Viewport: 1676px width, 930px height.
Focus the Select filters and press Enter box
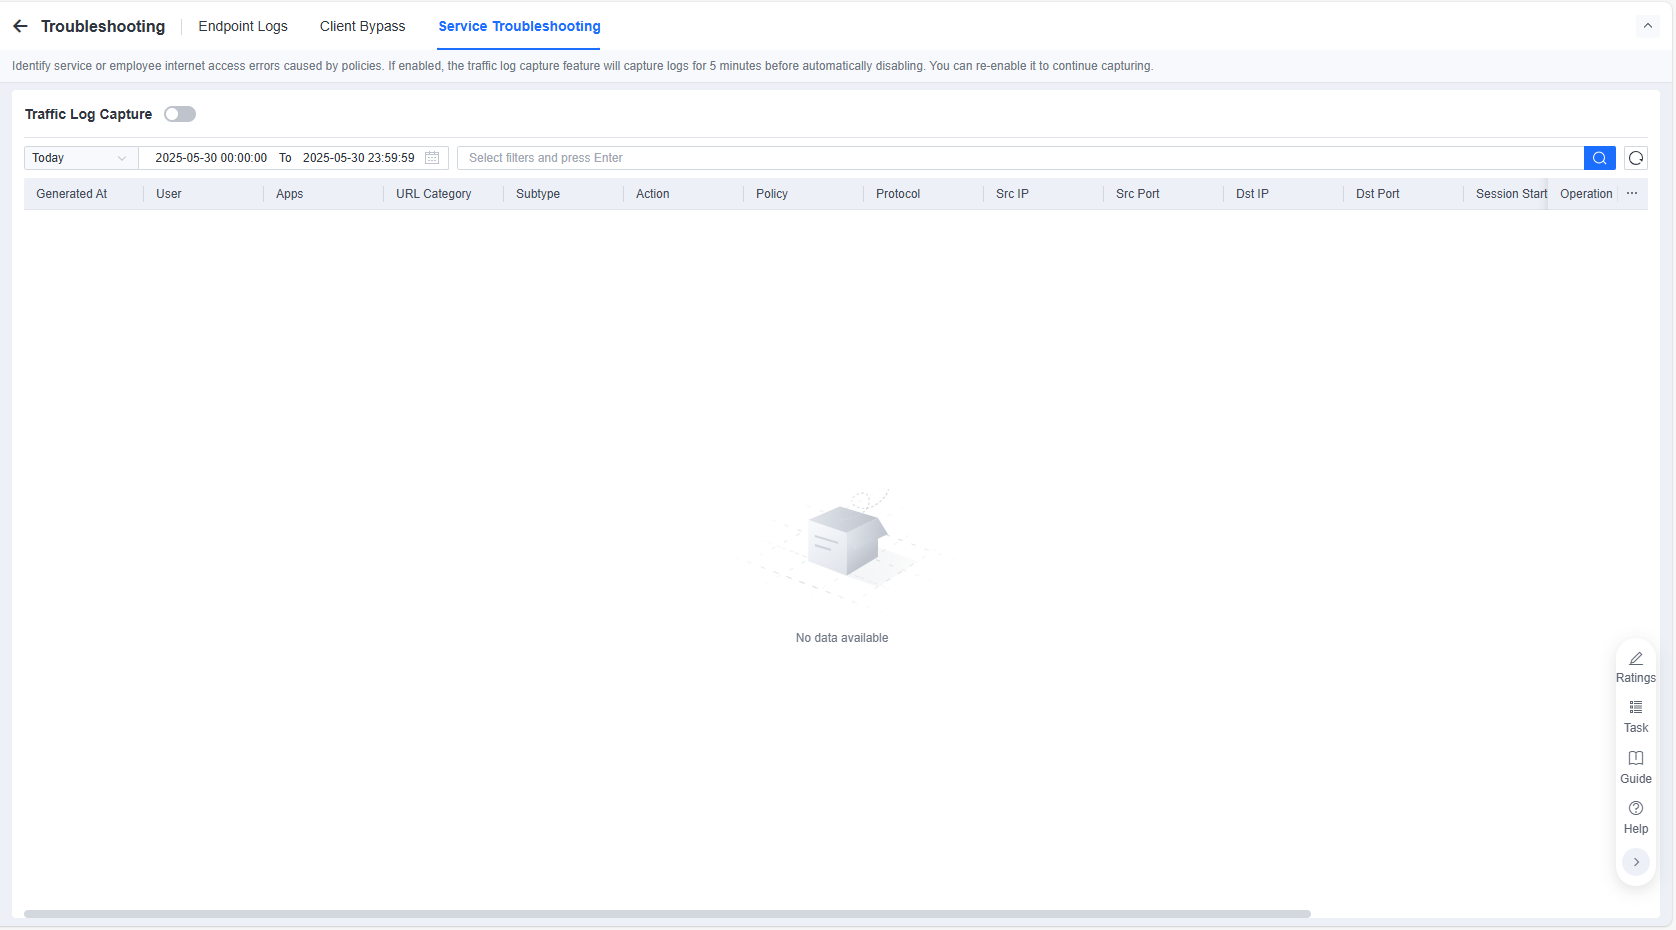[x=1020, y=158]
